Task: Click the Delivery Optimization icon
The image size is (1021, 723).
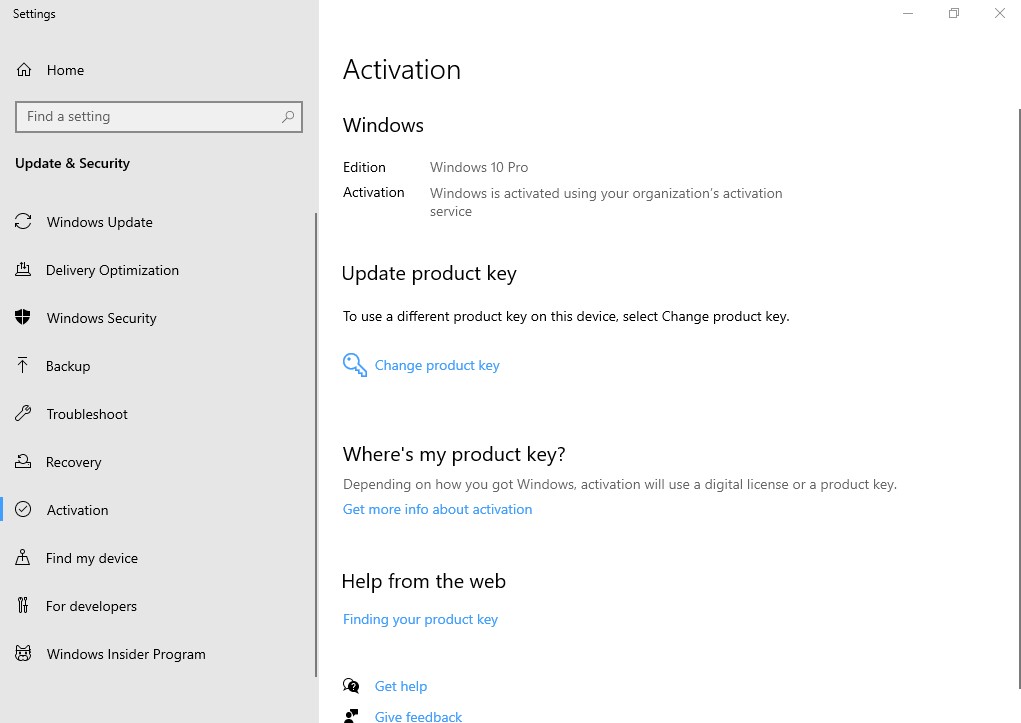Action: (x=23, y=270)
